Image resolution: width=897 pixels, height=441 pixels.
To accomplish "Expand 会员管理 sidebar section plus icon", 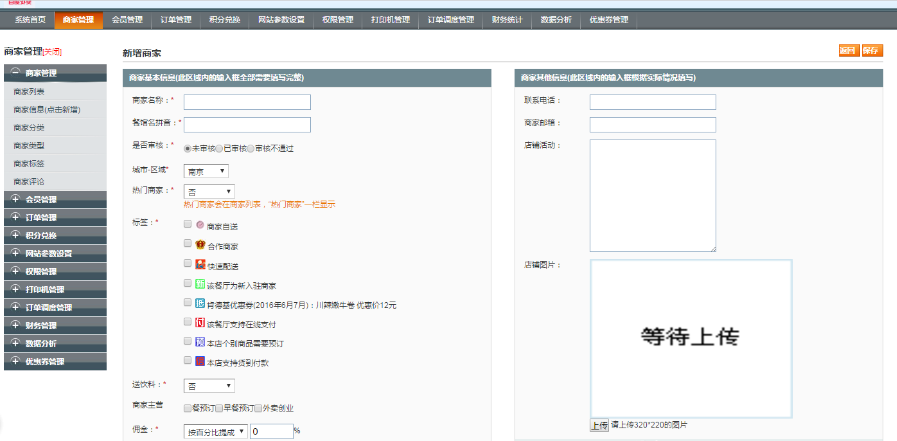I will pyautogui.click(x=15, y=199).
